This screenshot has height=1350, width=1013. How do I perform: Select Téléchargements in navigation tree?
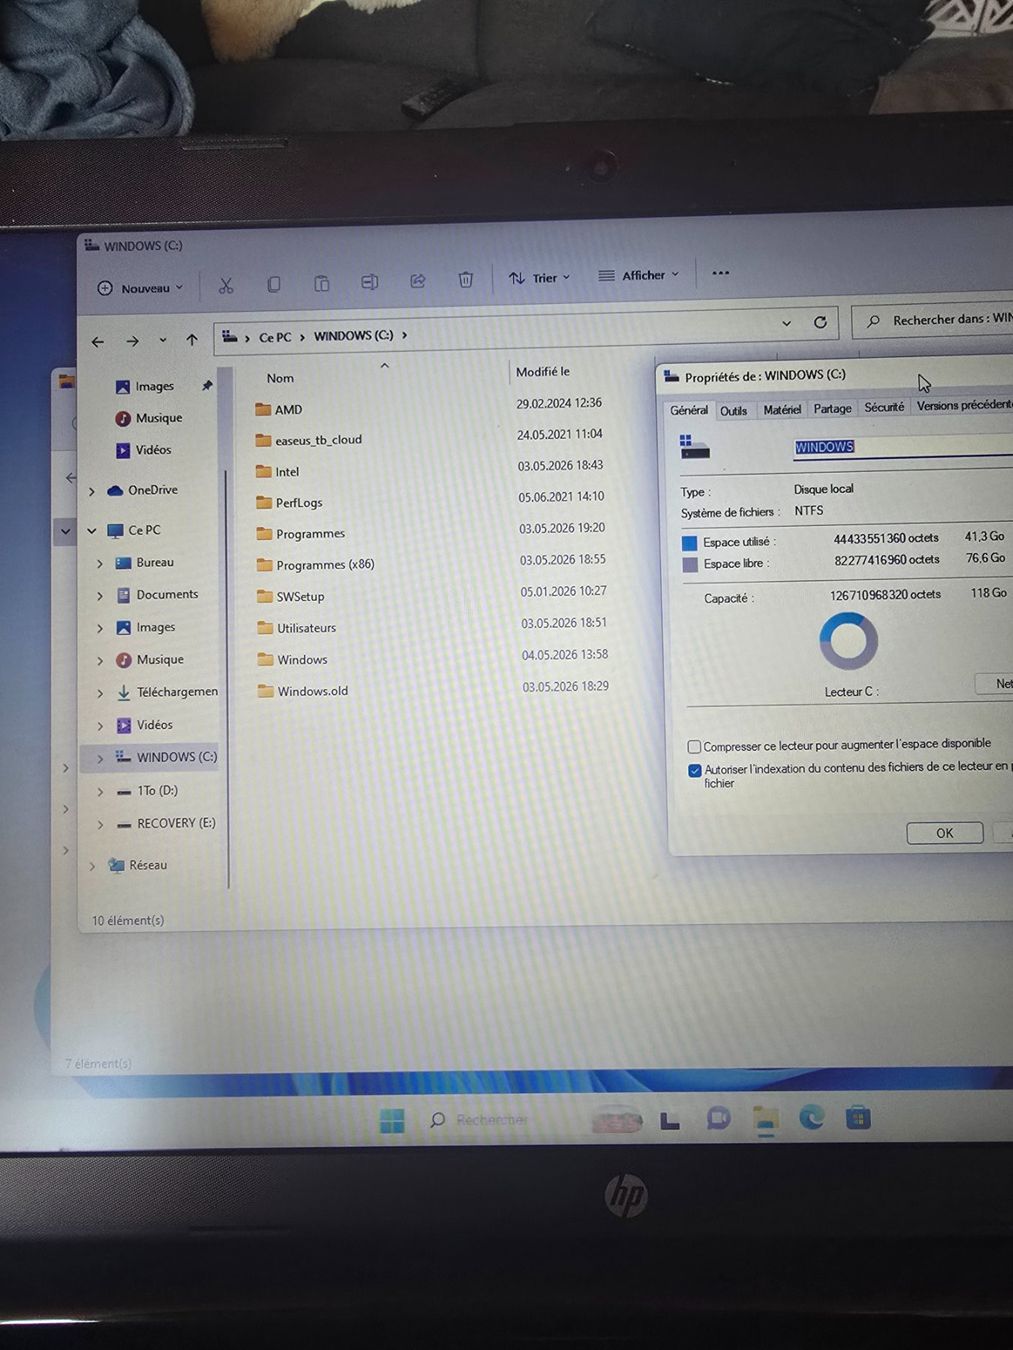tap(166, 692)
